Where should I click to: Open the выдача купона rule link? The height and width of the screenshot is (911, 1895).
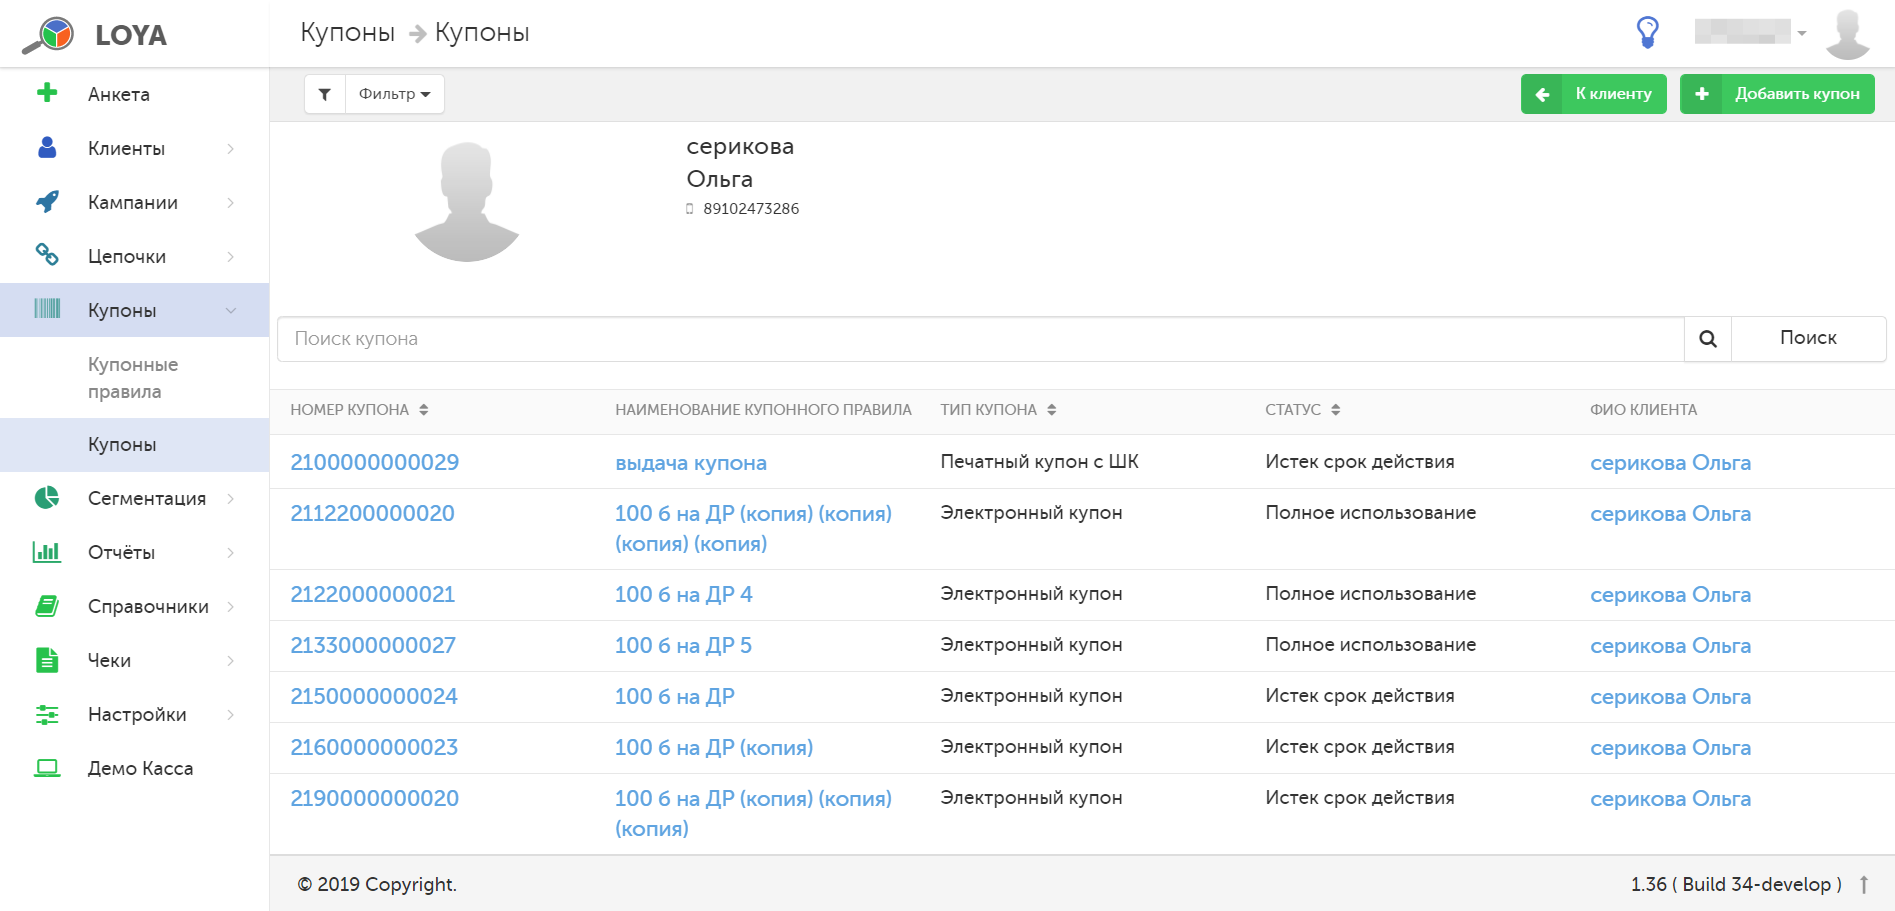pos(691,463)
